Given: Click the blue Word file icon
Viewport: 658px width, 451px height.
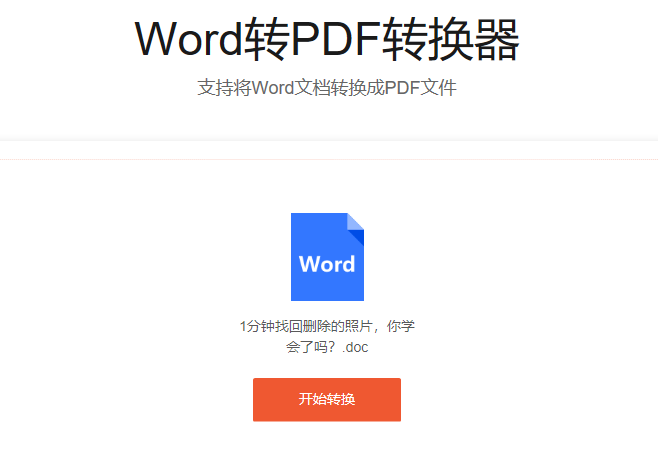Looking at the screenshot, I should tap(327, 257).
